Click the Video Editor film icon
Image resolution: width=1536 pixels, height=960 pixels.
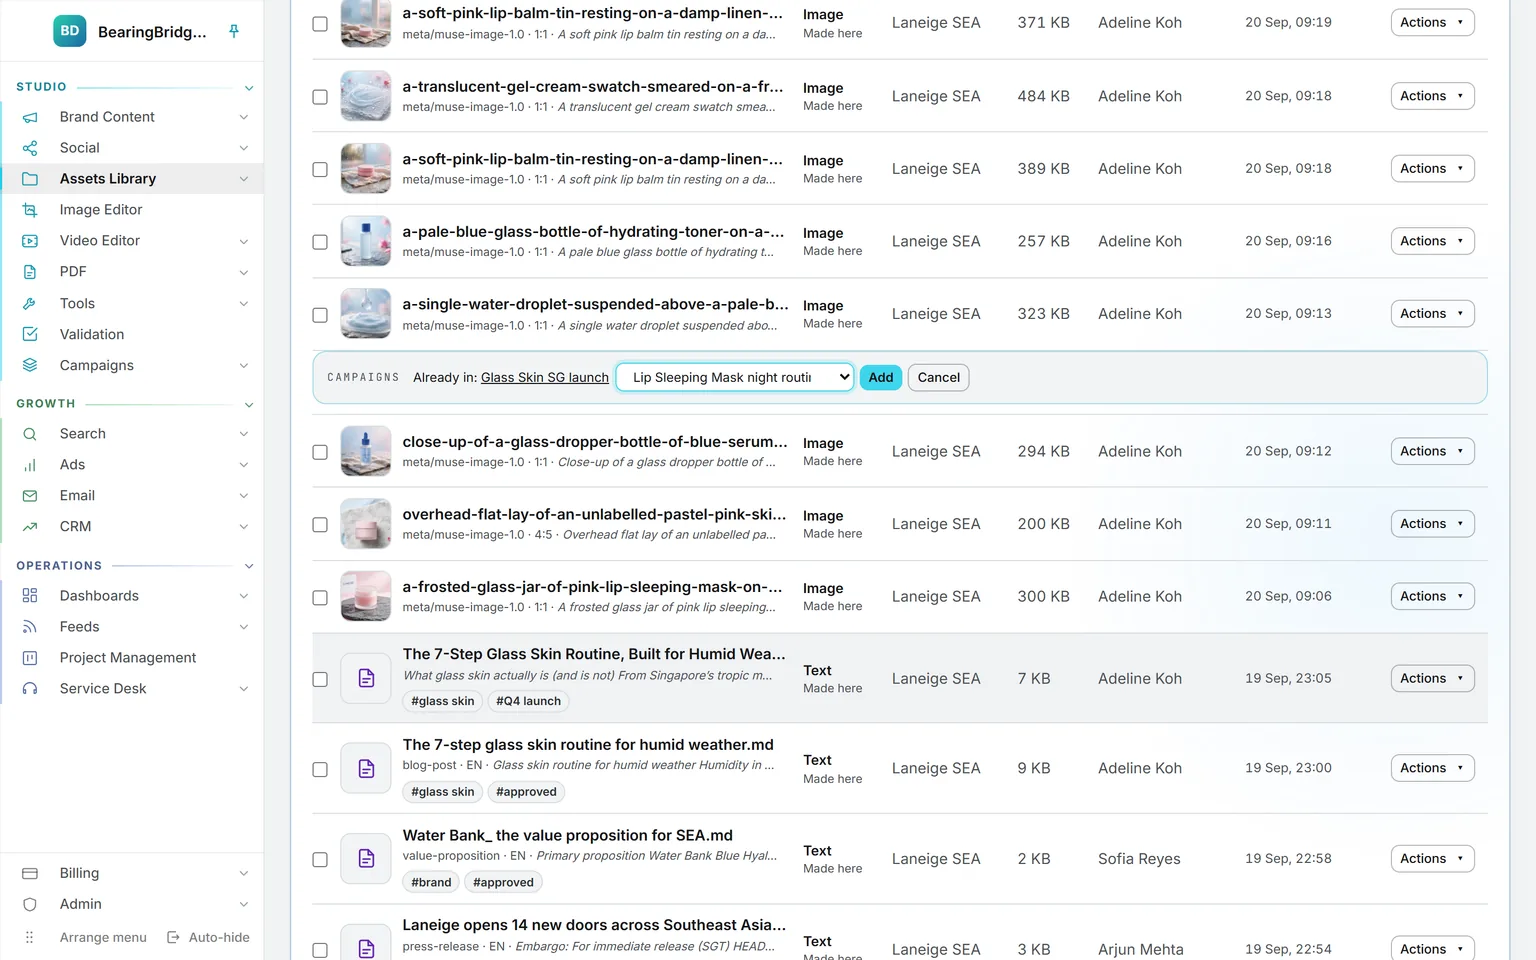click(x=30, y=241)
